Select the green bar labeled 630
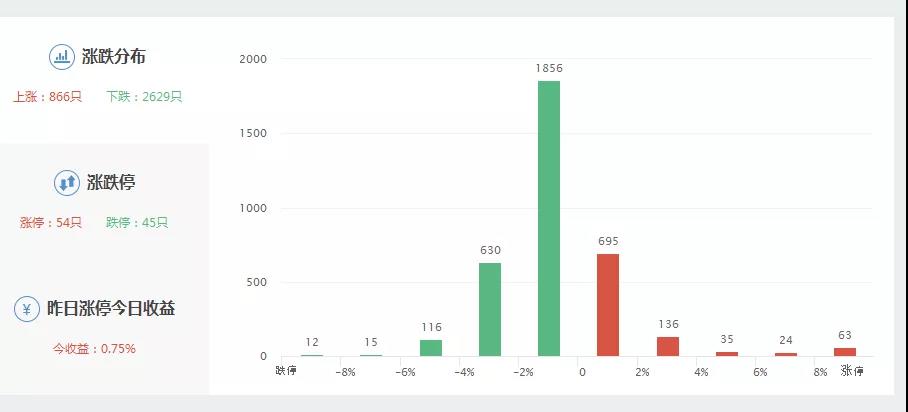 point(490,309)
